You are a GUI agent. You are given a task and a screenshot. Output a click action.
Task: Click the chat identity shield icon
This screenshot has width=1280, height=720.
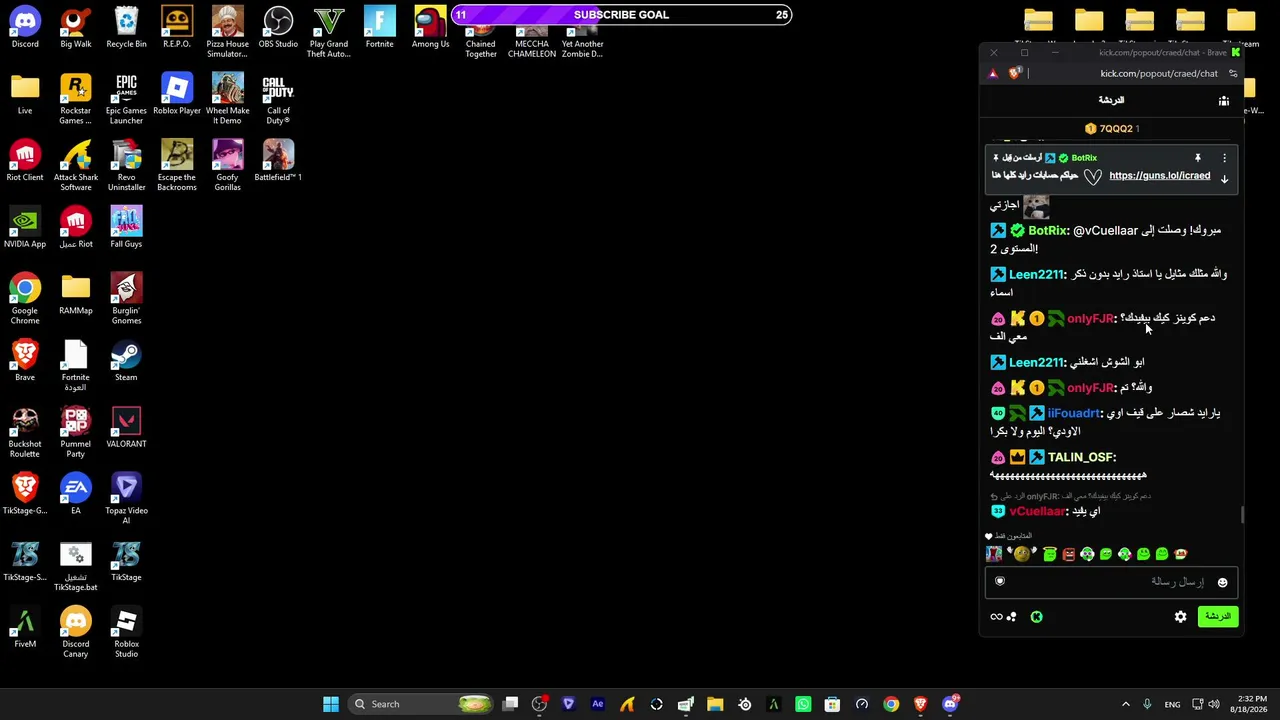pyautogui.click(x=1000, y=581)
